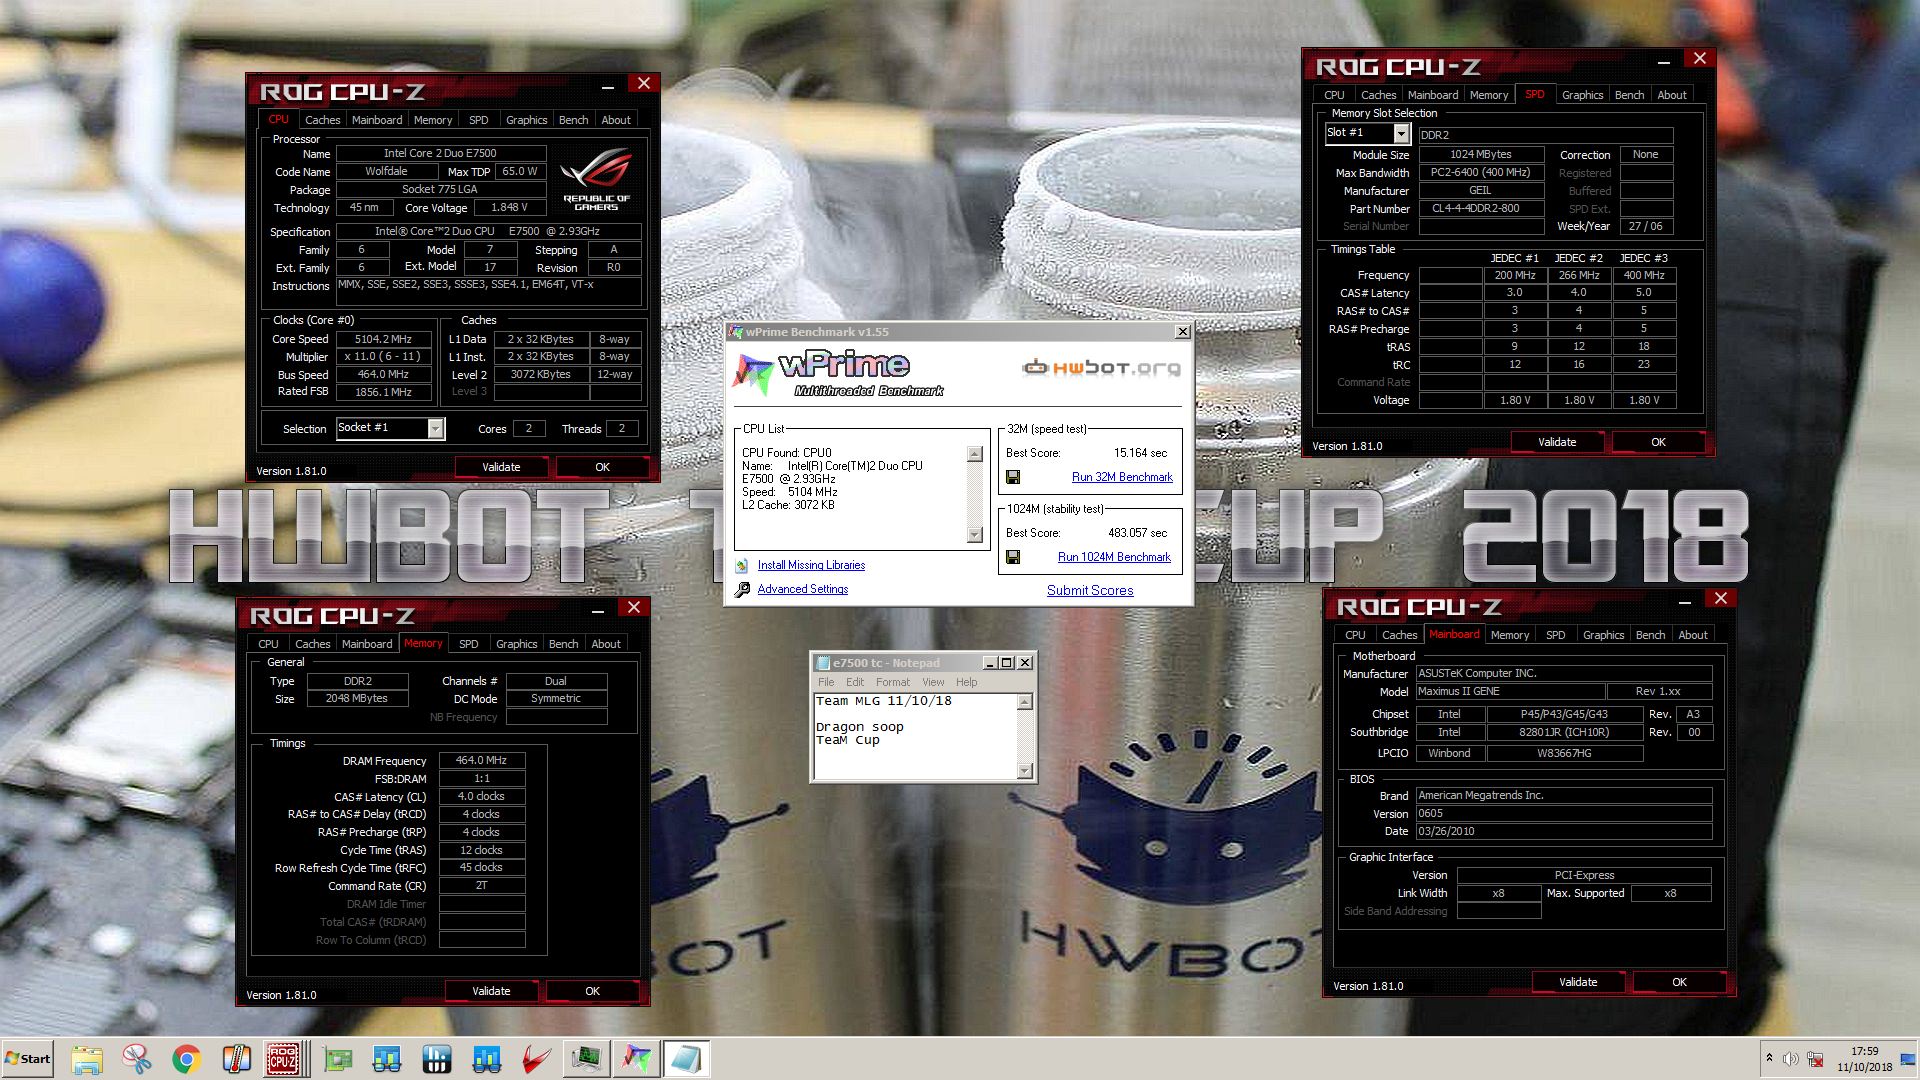This screenshot has width=1920, height=1080.
Task: Click OK in the bottom-left Memory CPU-Z window
Action: pos(592,991)
